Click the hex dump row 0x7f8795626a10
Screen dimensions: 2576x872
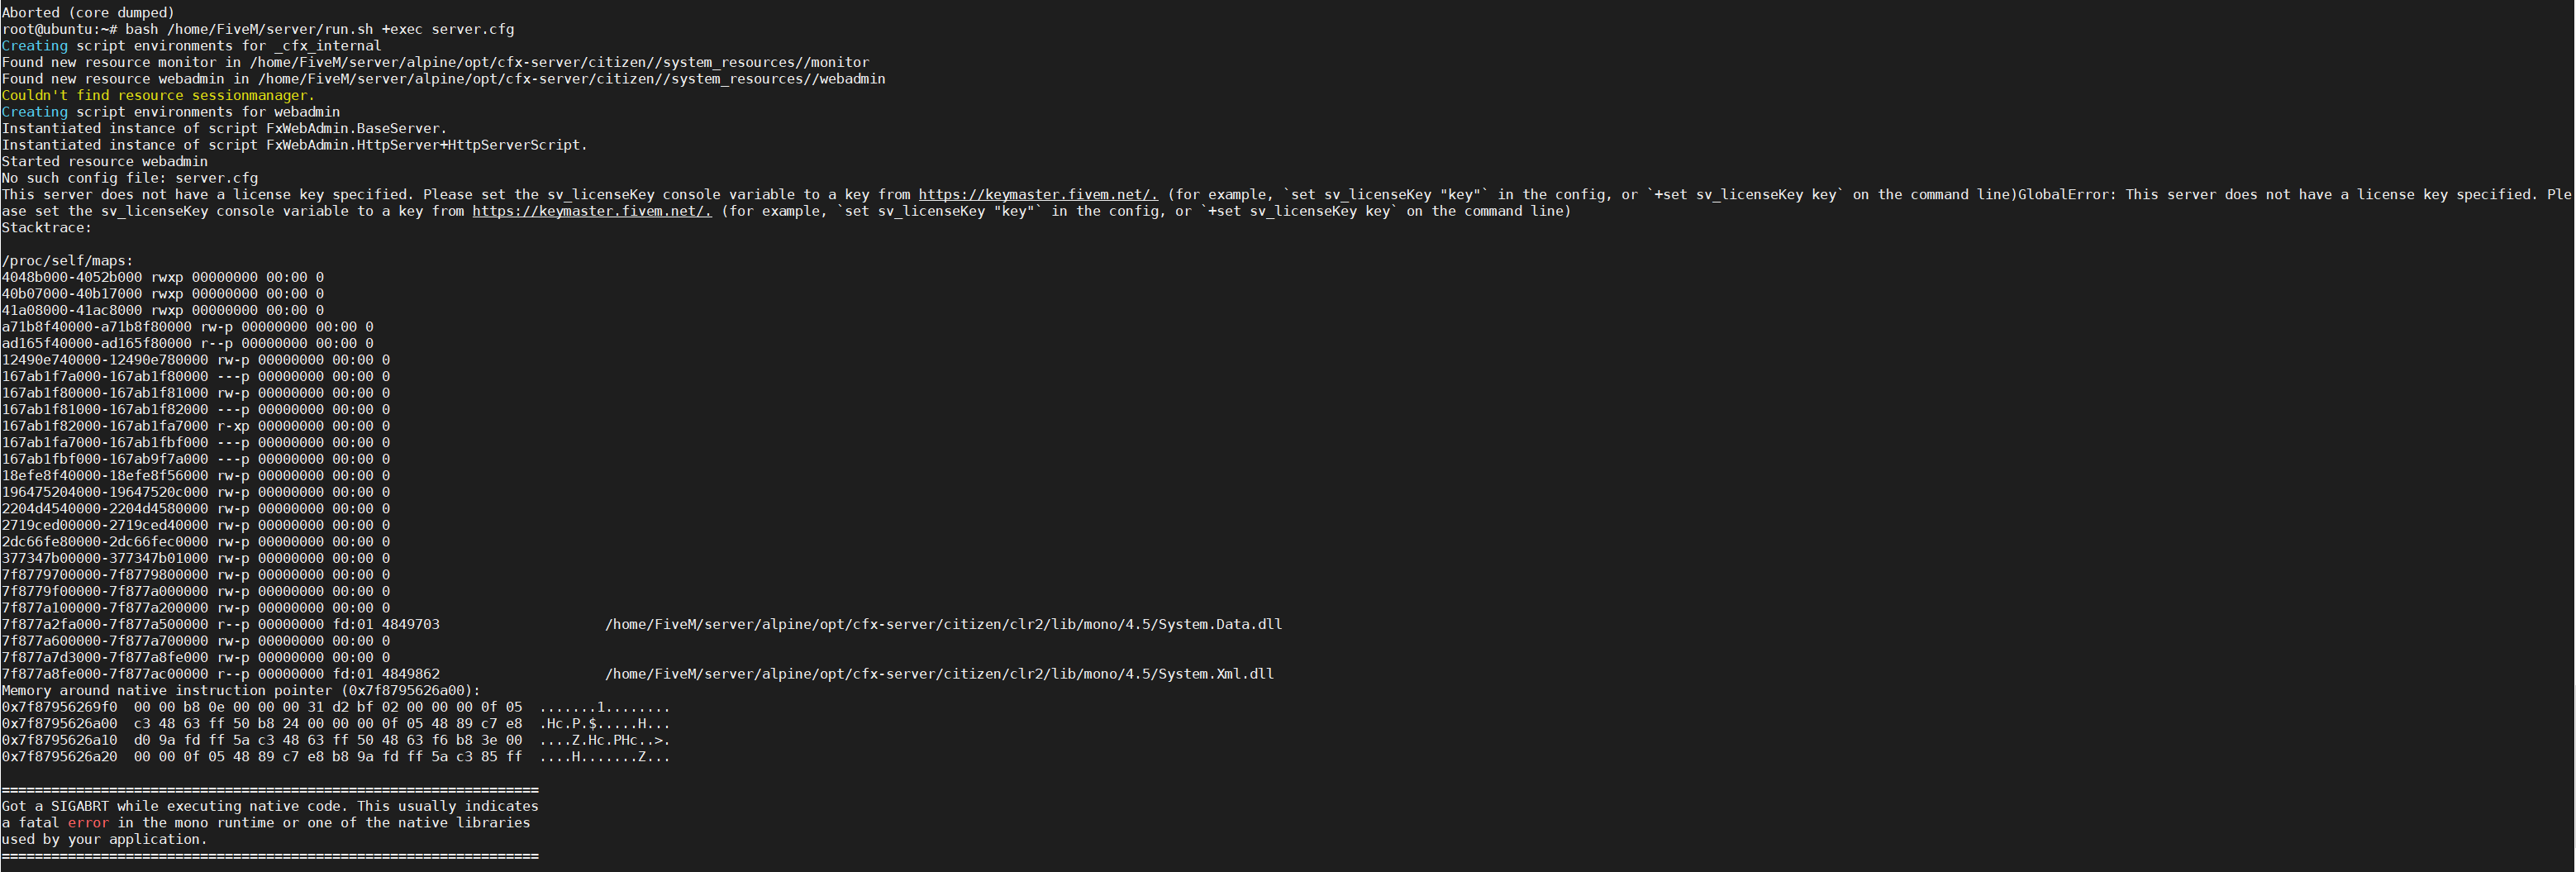pos(335,740)
